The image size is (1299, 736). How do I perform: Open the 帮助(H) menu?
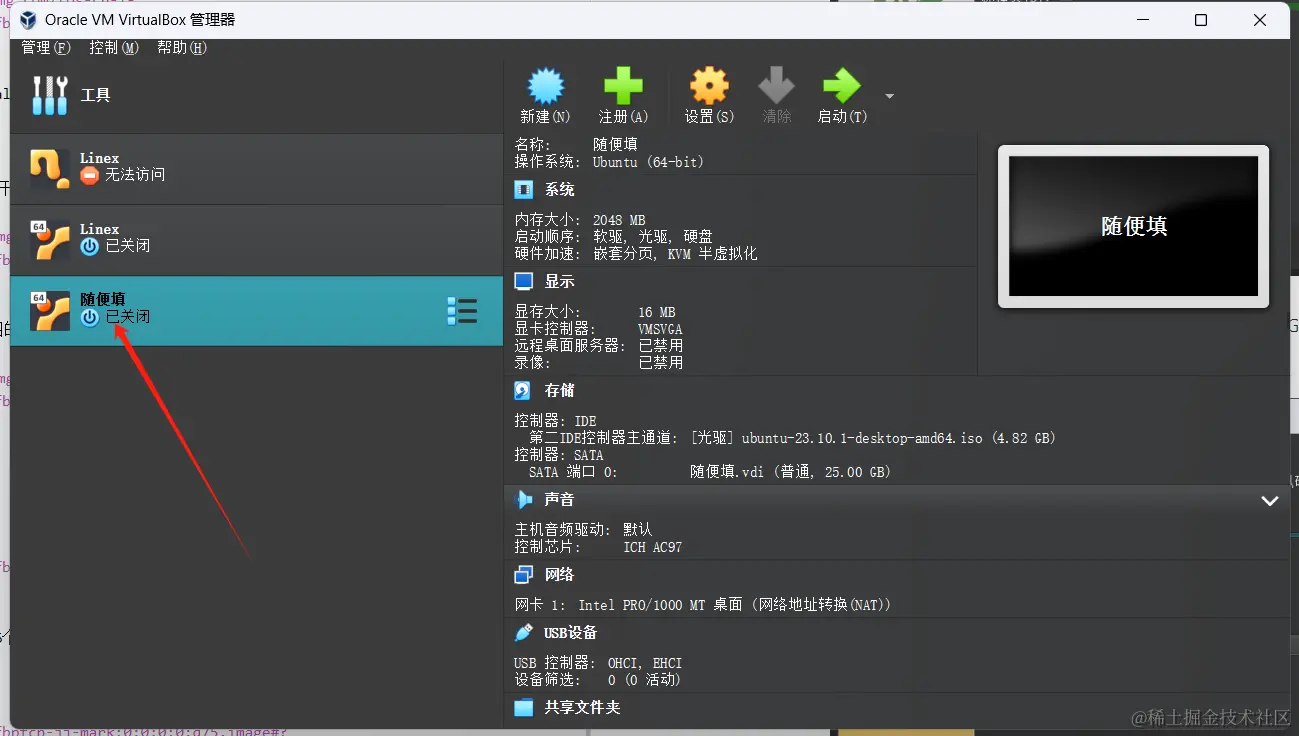181,48
